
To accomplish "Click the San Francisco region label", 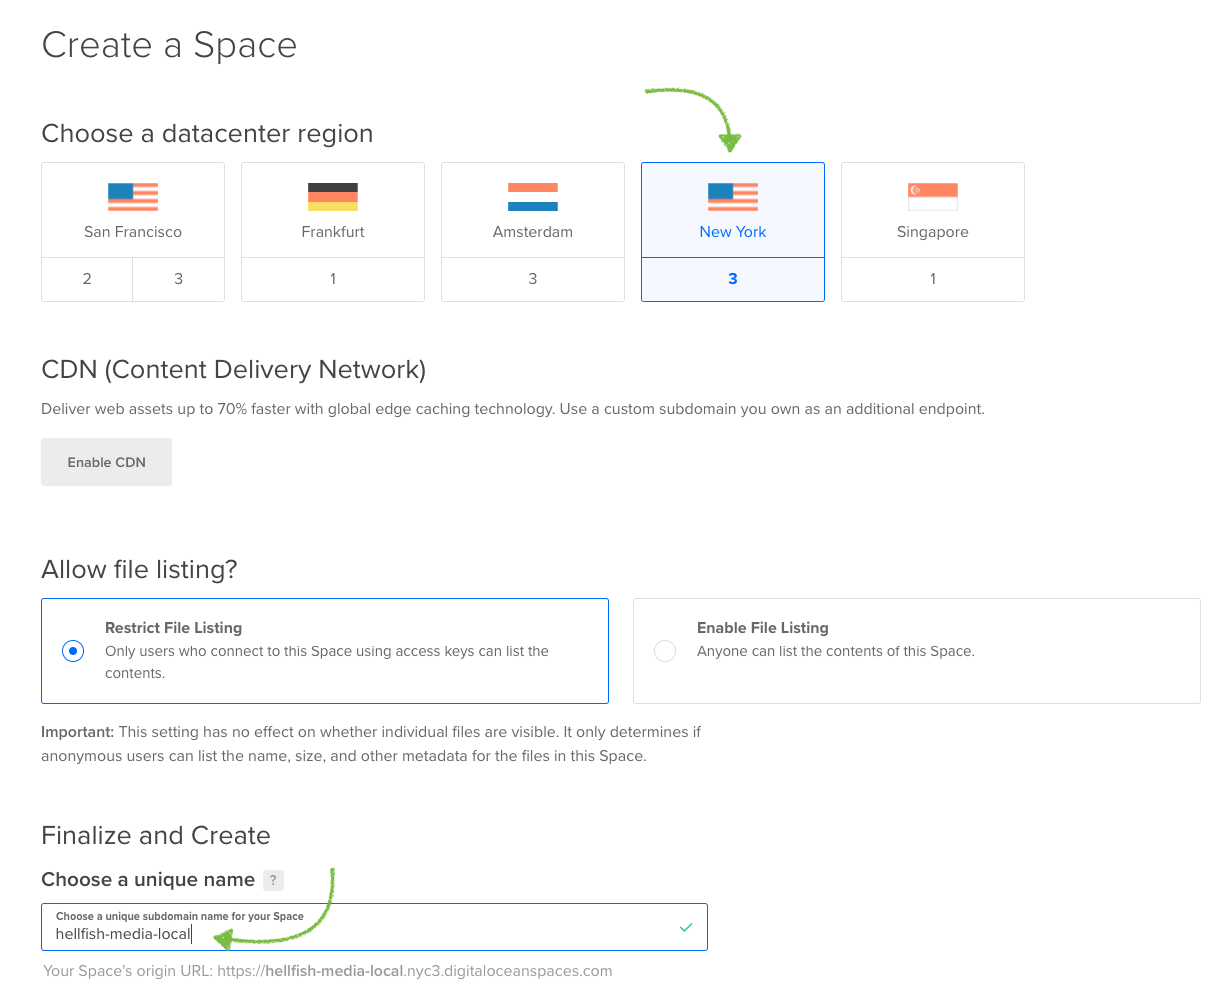I will [x=133, y=232].
